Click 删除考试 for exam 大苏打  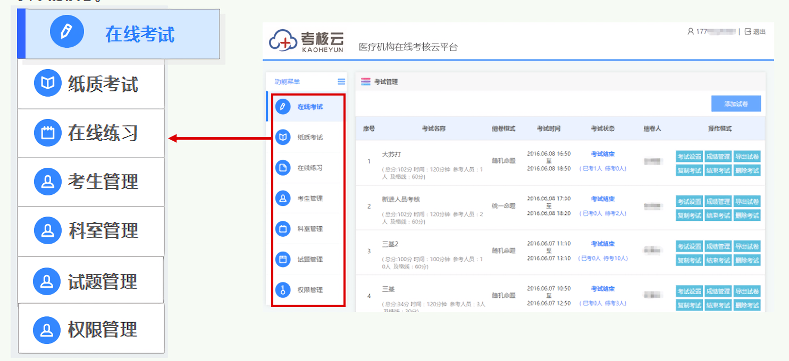[x=747, y=170]
